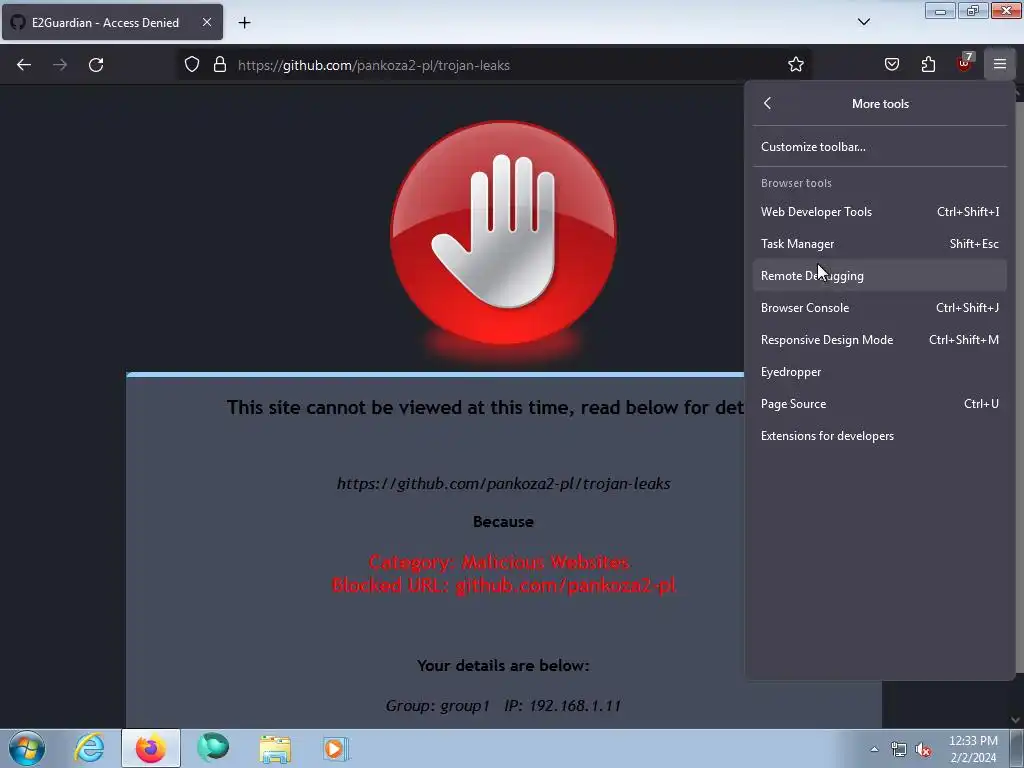Screen dimensions: 1024x768
Task: Activate the Eyedropper tool
Action: pos(880,372)
